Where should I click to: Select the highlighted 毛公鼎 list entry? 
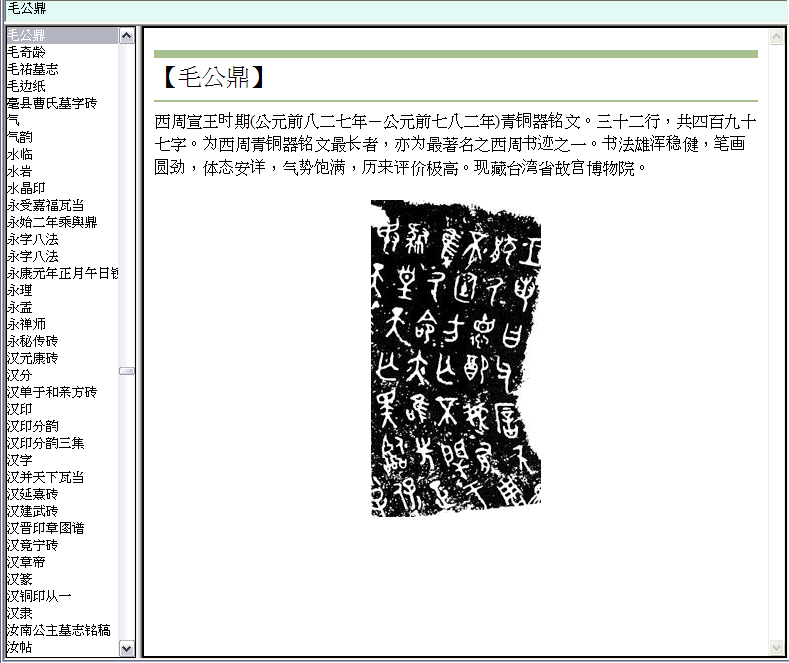tap(62, 35)
